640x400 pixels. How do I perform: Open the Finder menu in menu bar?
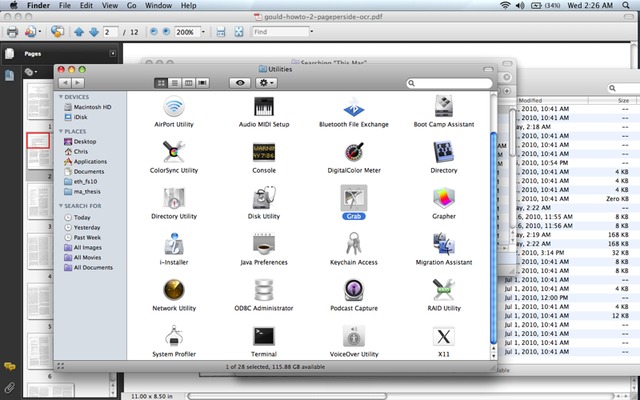tap(38, 5)
